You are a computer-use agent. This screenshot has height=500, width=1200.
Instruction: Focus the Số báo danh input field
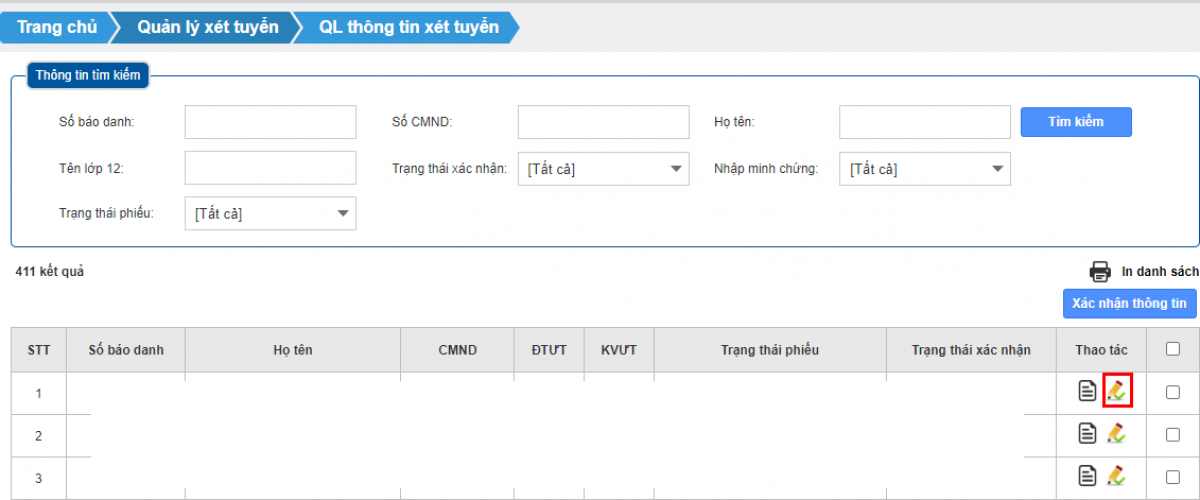pos(270,122)
